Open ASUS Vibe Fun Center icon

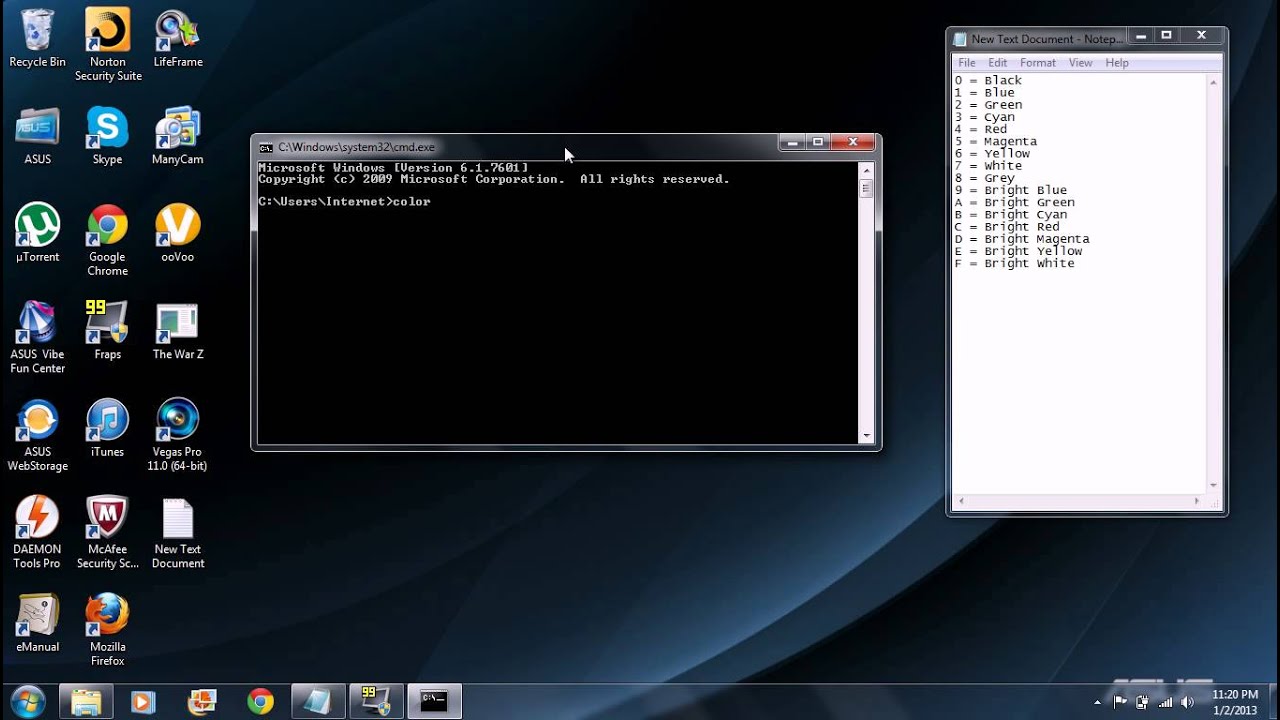37,337
